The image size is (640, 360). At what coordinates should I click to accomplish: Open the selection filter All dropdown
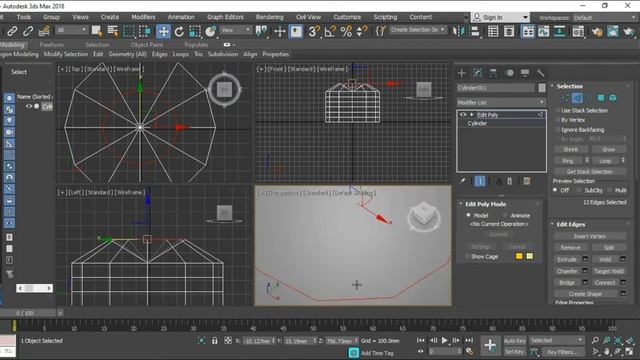coord(72,30)
